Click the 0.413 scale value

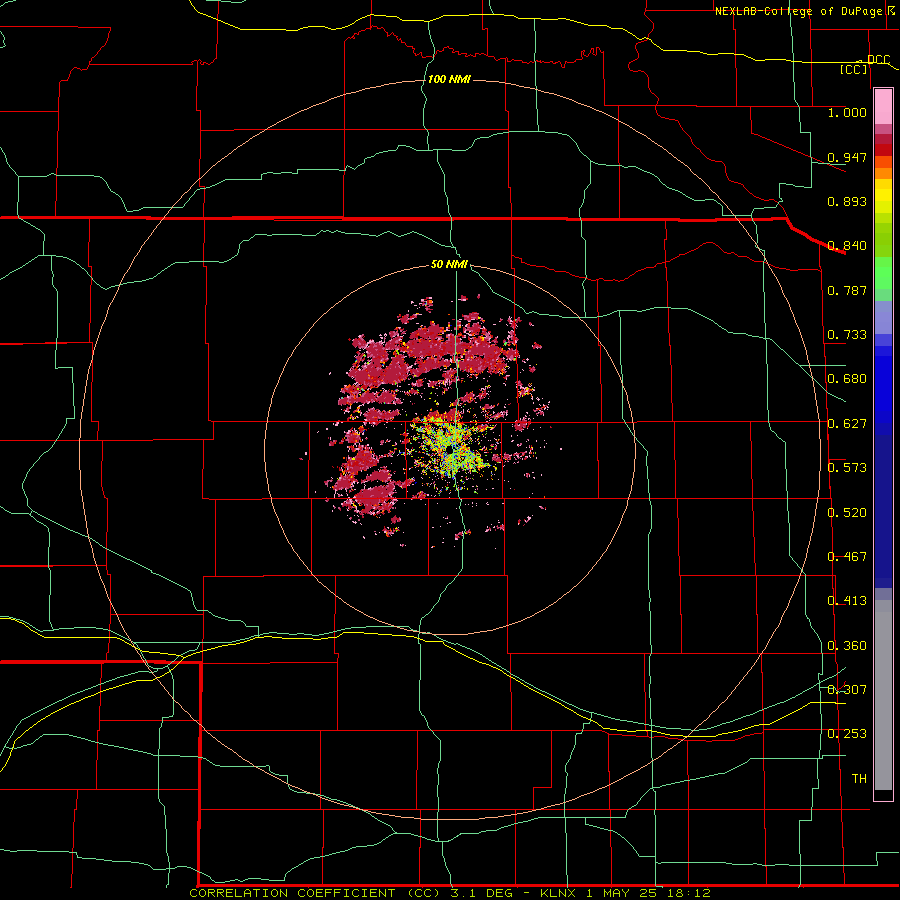pyautogui.click(x=847, y=601)
